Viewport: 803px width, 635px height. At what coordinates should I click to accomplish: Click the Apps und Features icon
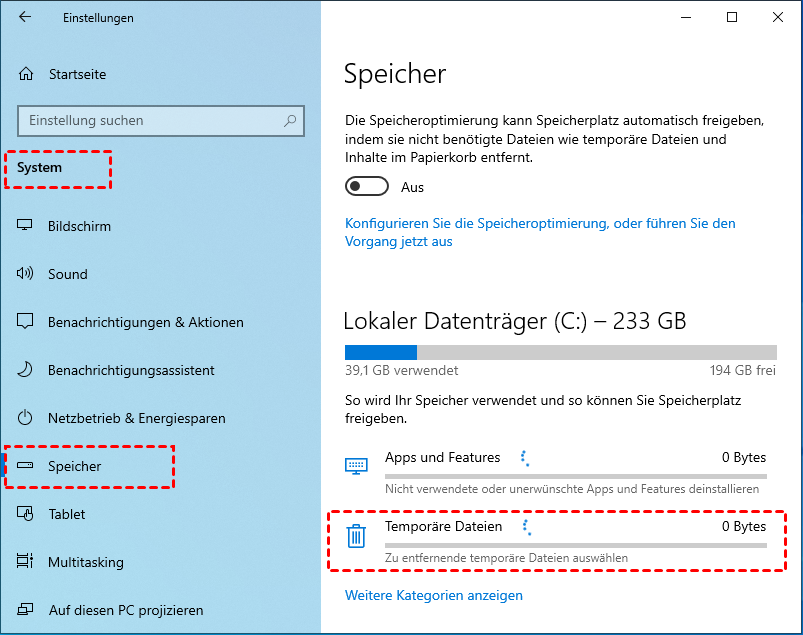coord(356,466)
